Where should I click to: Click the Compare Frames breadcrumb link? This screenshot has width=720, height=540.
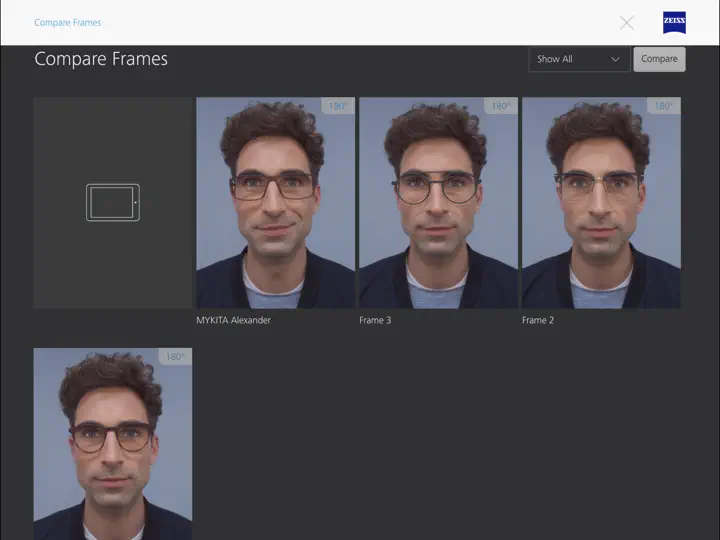[68, 22]
